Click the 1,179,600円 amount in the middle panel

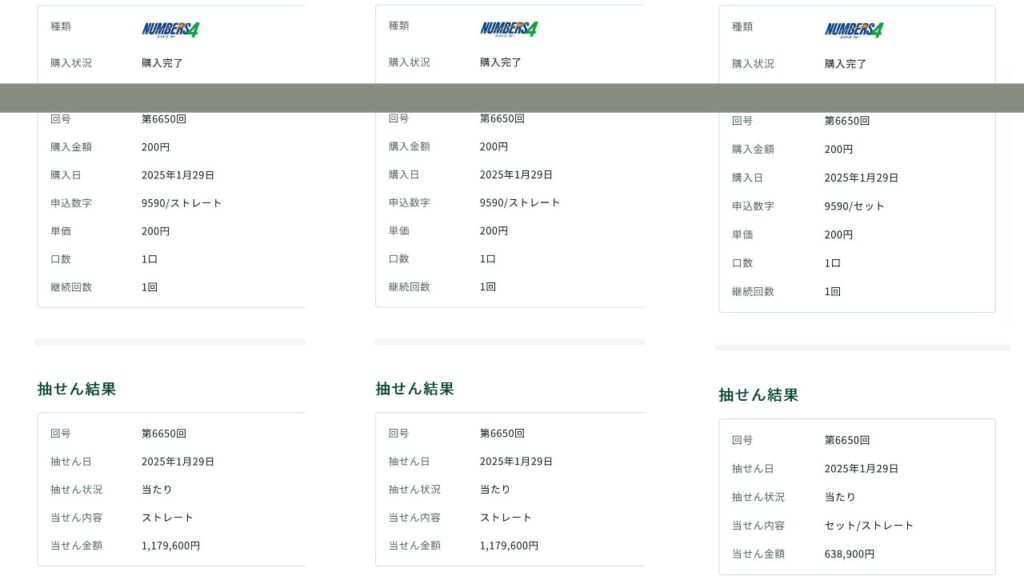[x=509, y=546]
